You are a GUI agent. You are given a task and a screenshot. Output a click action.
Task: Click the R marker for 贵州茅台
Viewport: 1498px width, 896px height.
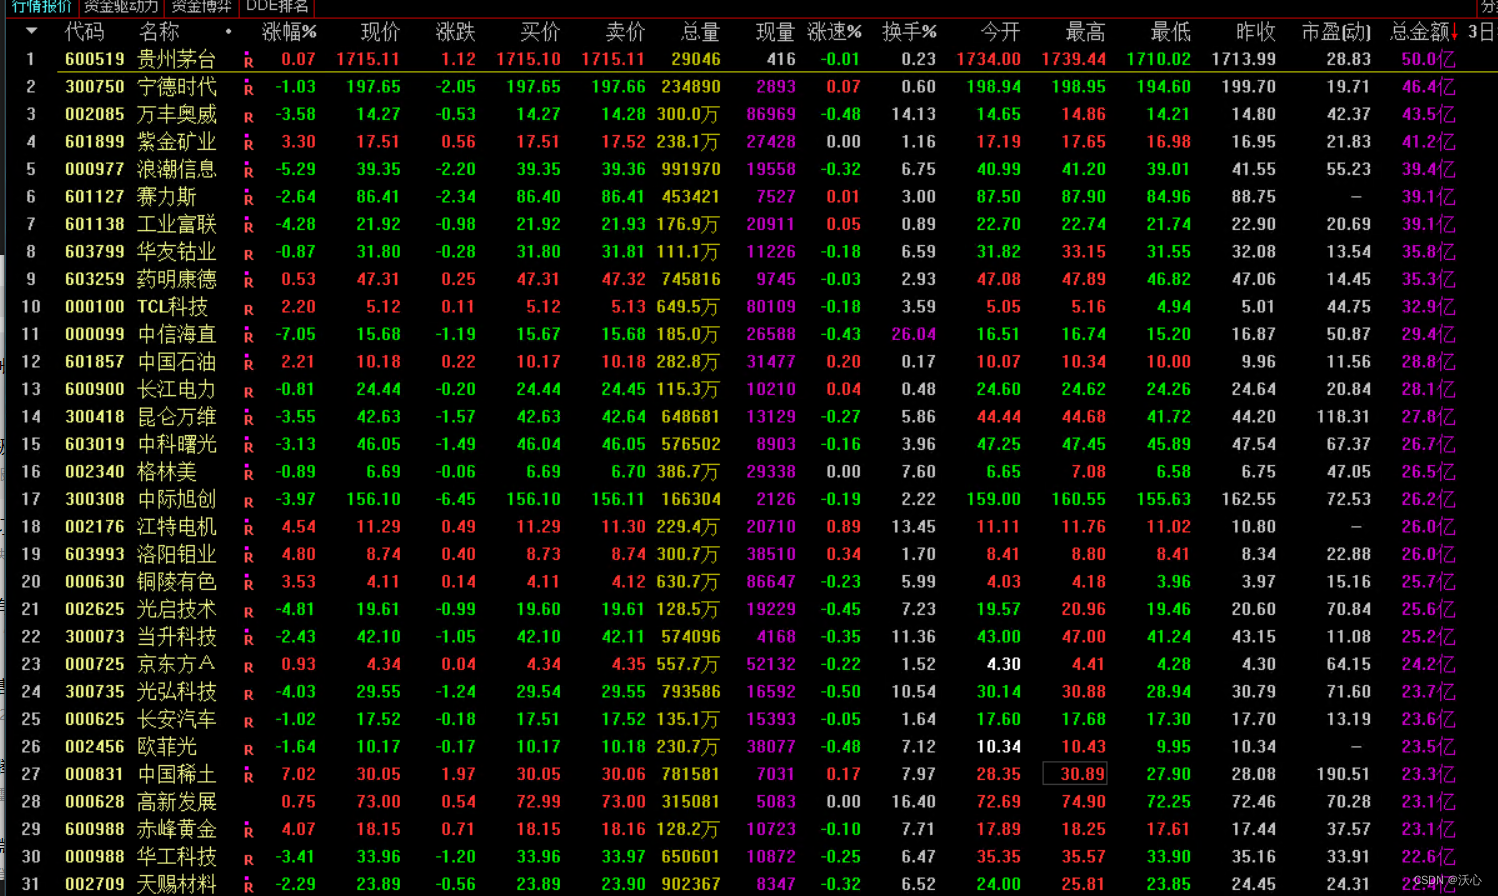(248, 61)
